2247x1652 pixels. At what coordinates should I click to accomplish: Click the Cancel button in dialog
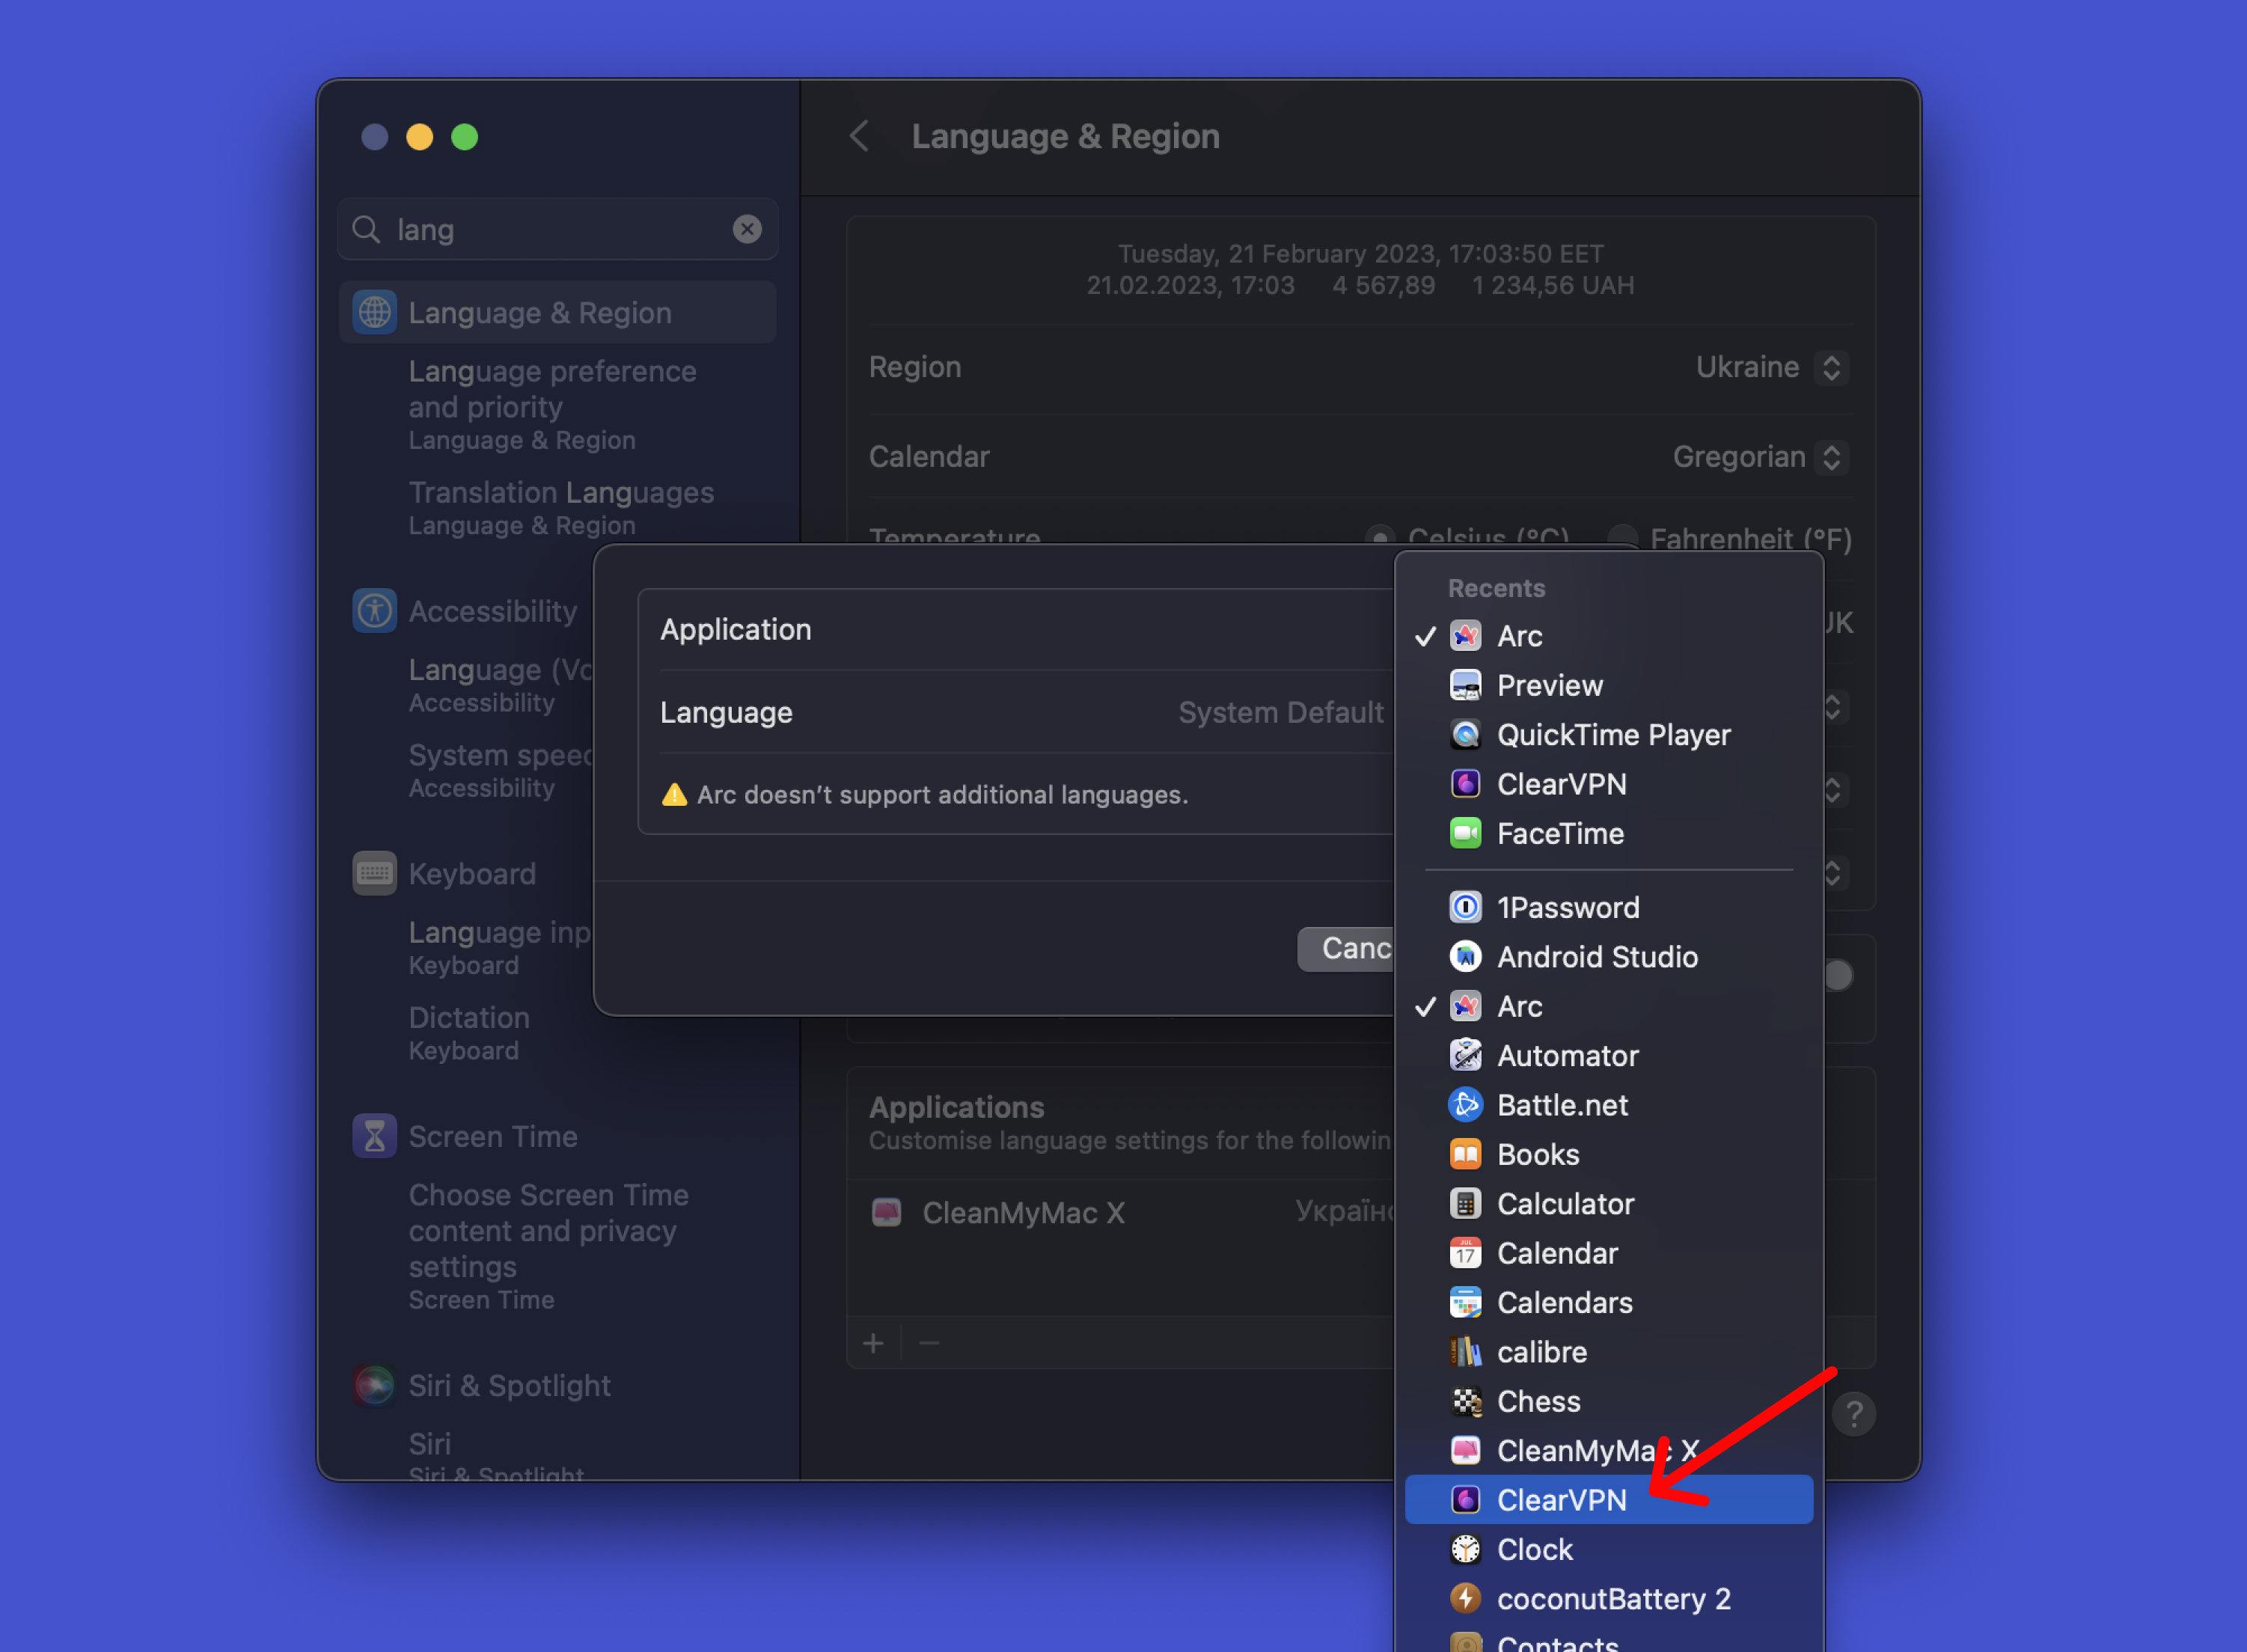click(x=1346, y=948)
